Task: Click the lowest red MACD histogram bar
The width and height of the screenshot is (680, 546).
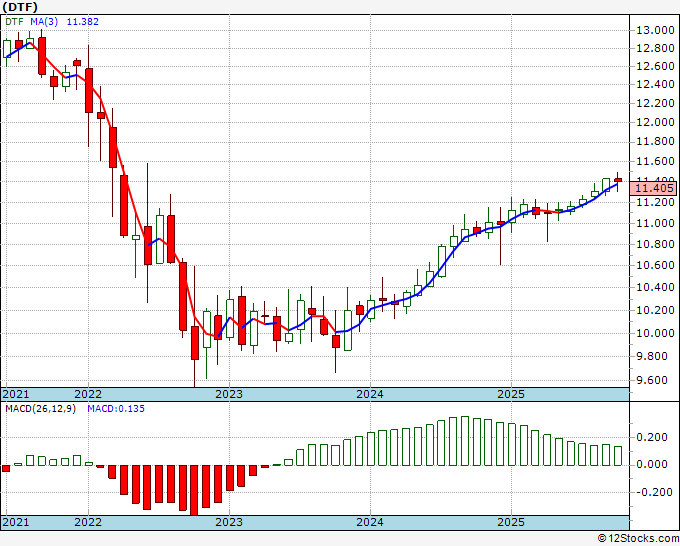Action: click(x=194, y=490)
